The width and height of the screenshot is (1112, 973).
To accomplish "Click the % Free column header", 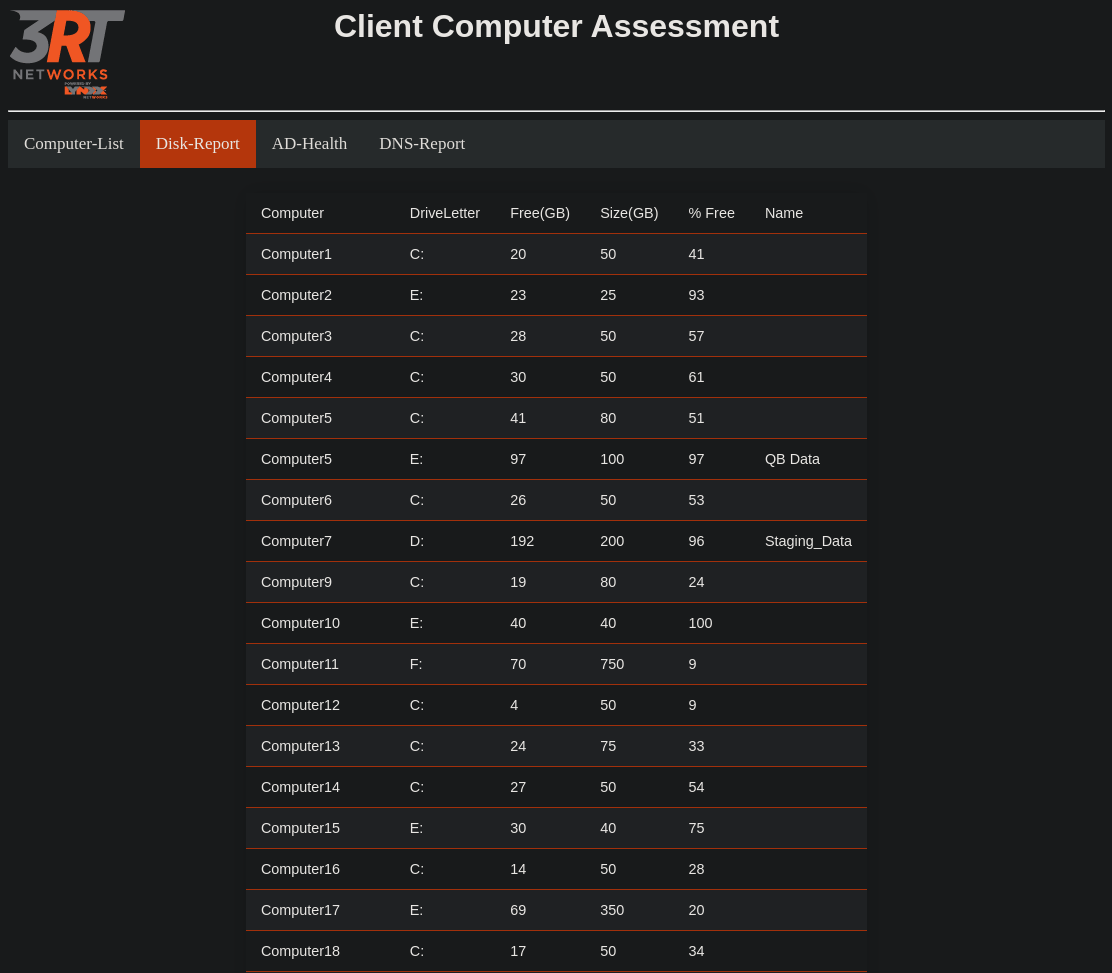I will point(711,213).
